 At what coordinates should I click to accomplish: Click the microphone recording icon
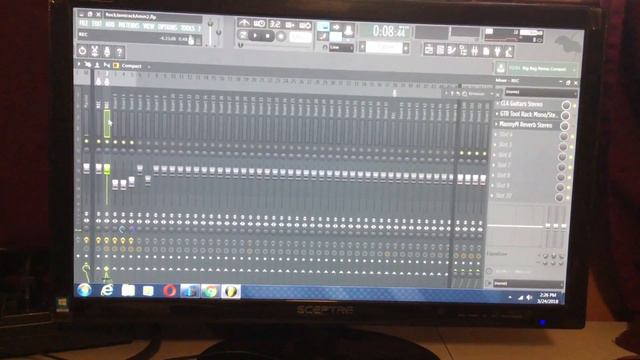[107, 52]
